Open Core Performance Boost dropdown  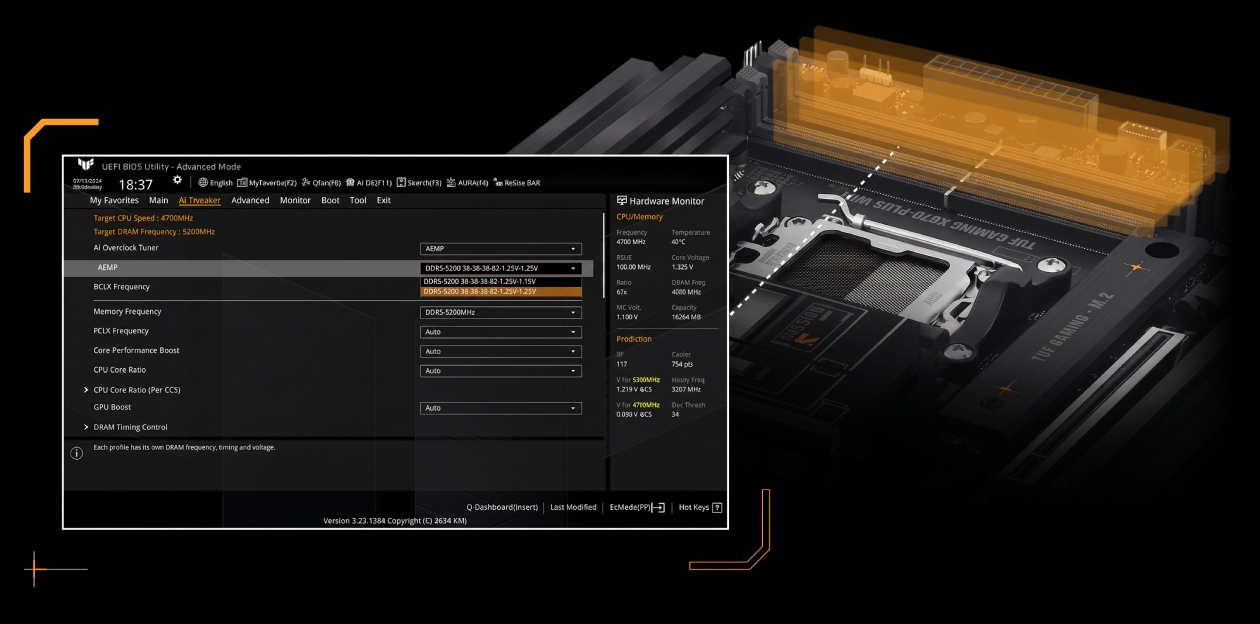coord(501,351)
